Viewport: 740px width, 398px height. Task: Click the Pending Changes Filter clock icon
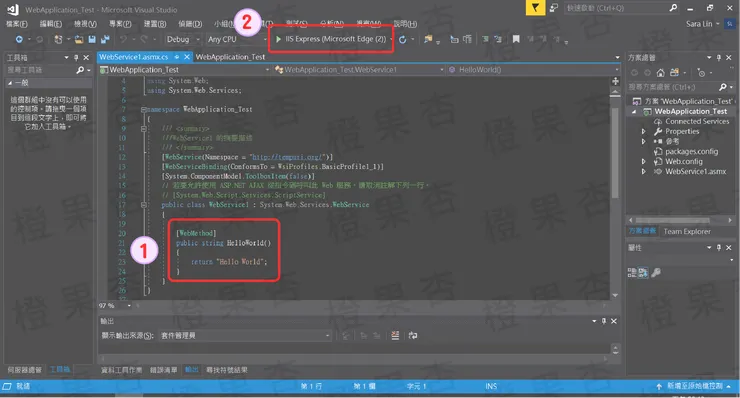[x=701, y=73]
